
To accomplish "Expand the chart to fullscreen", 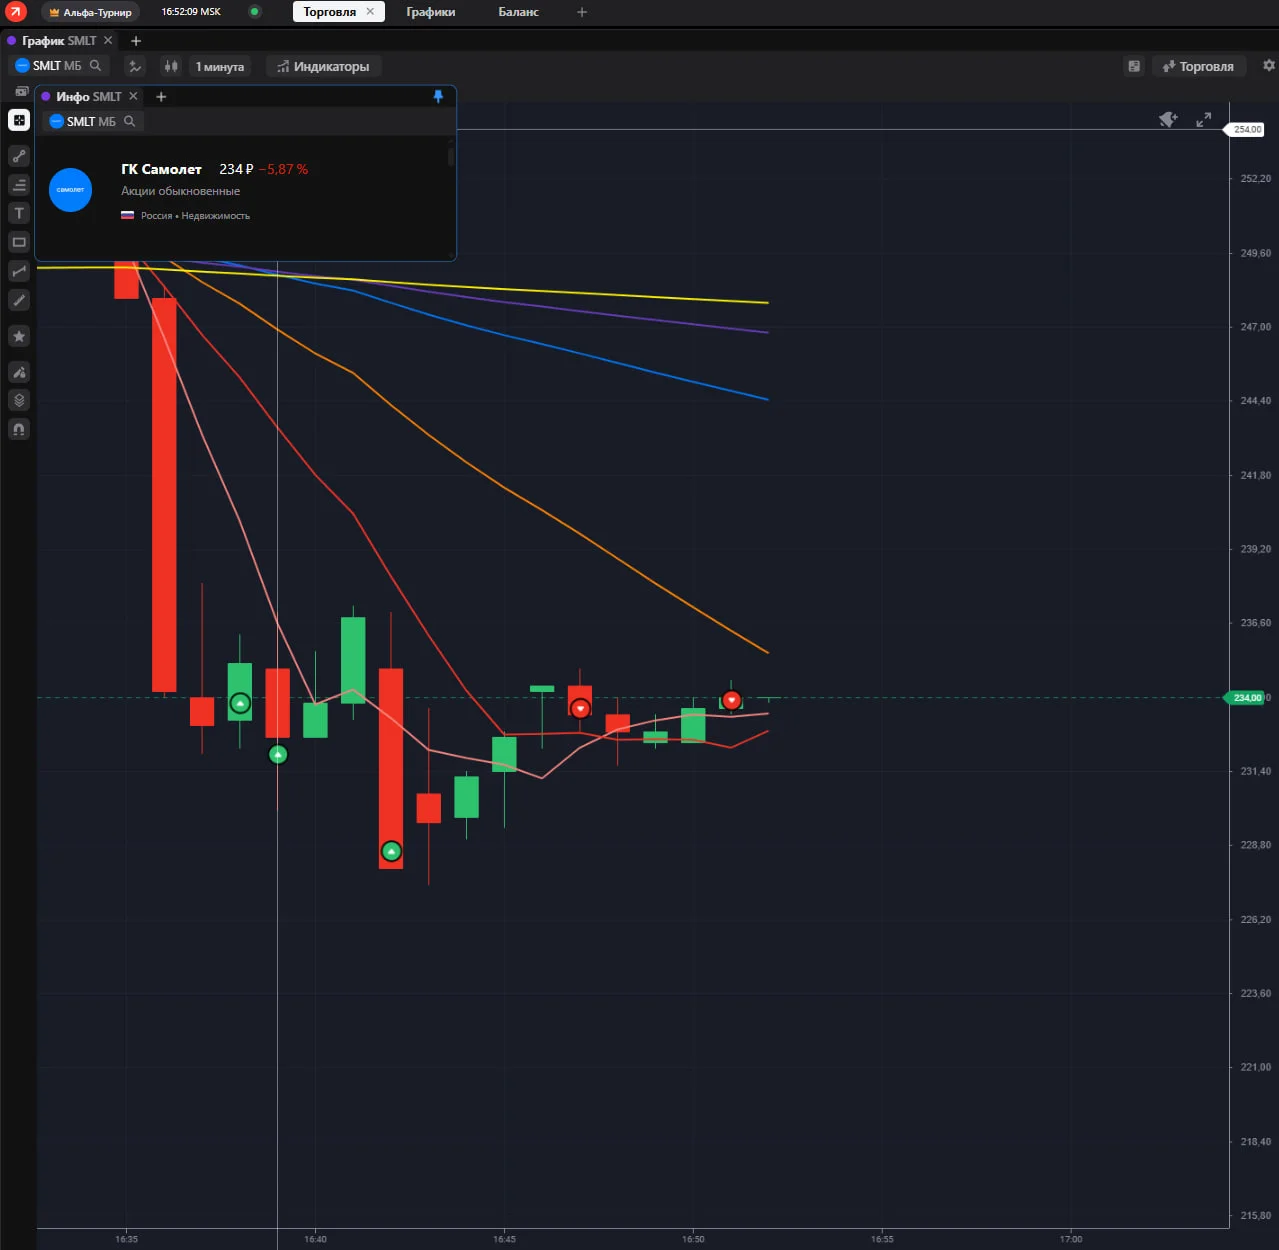I will 1204,119.
